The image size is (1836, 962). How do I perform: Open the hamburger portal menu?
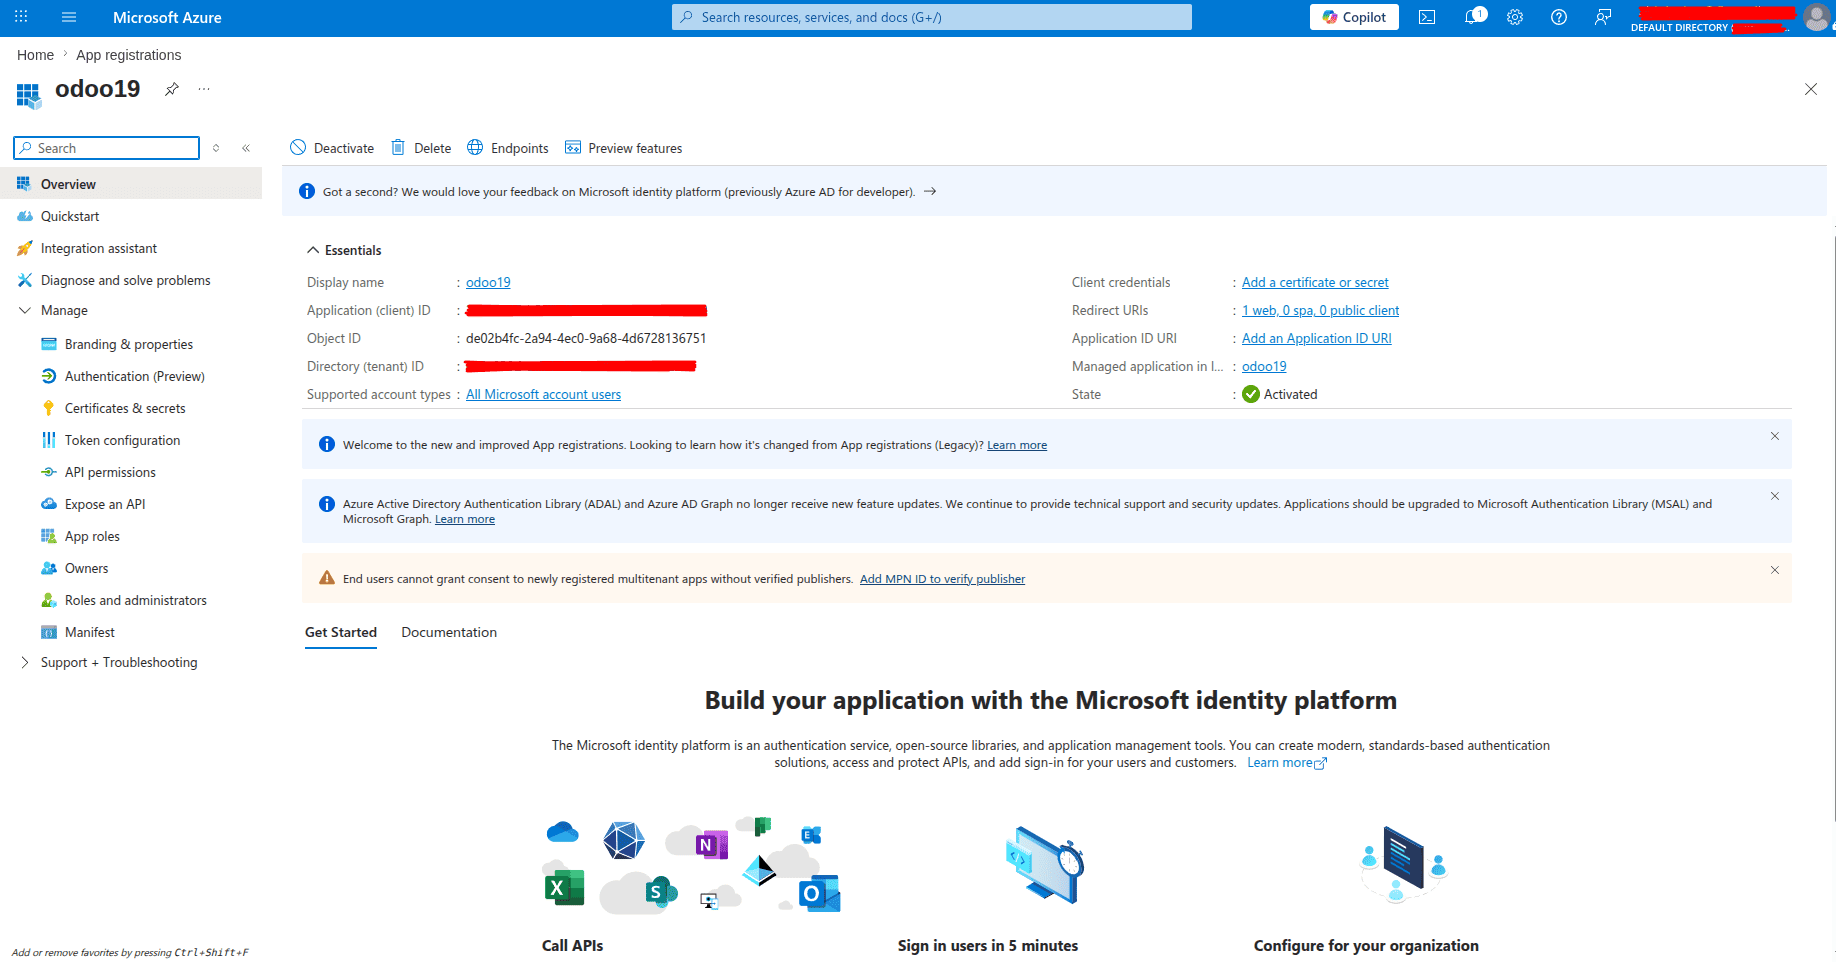tap(69, 17)
